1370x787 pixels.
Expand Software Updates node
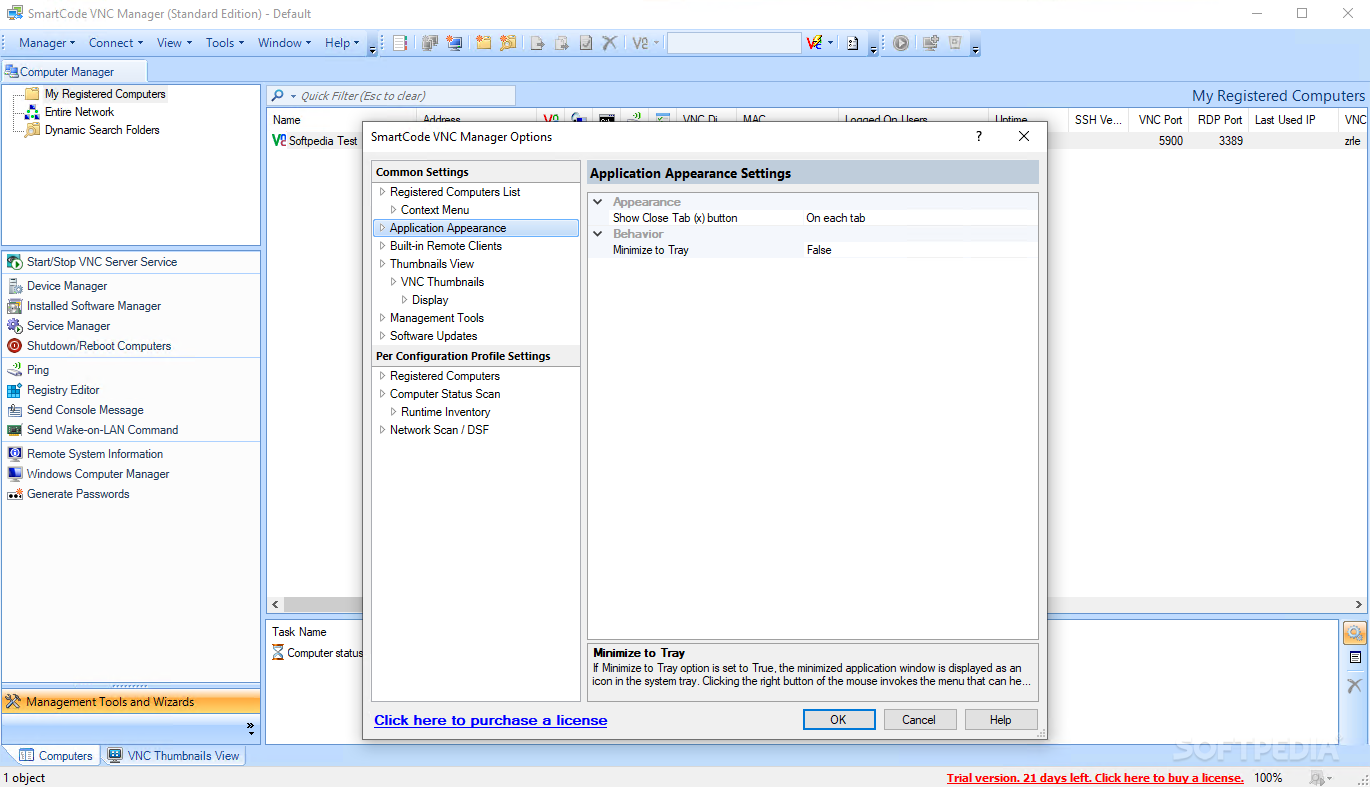[382, 336]
